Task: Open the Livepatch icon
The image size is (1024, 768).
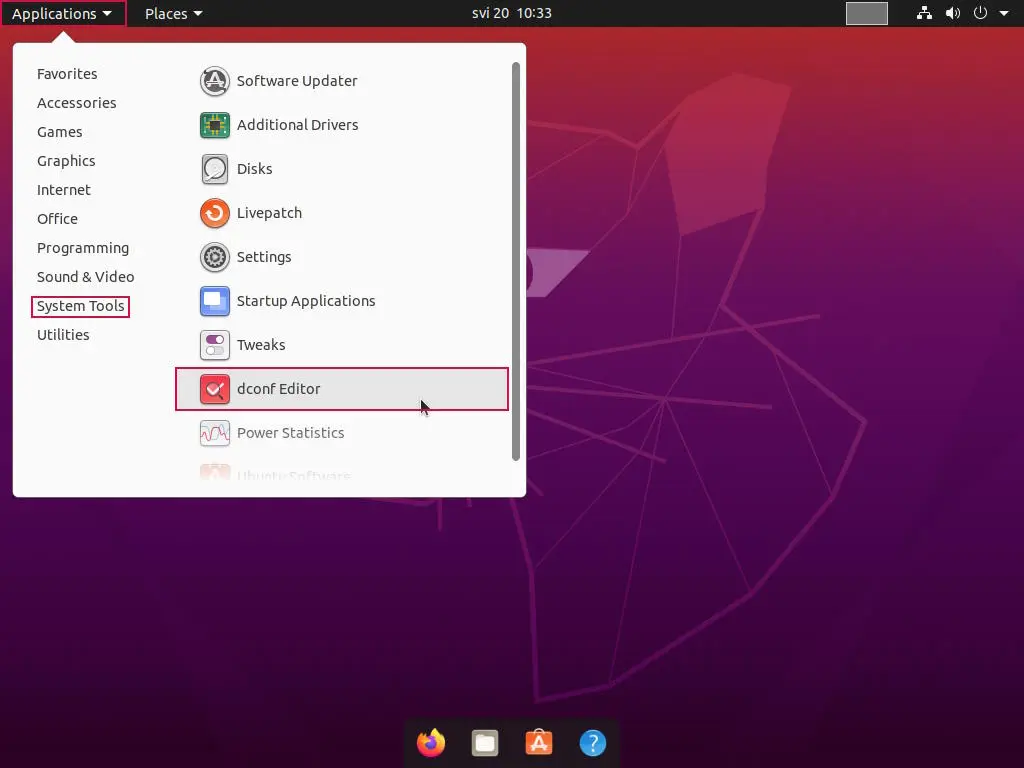Action: coord(215,213)
